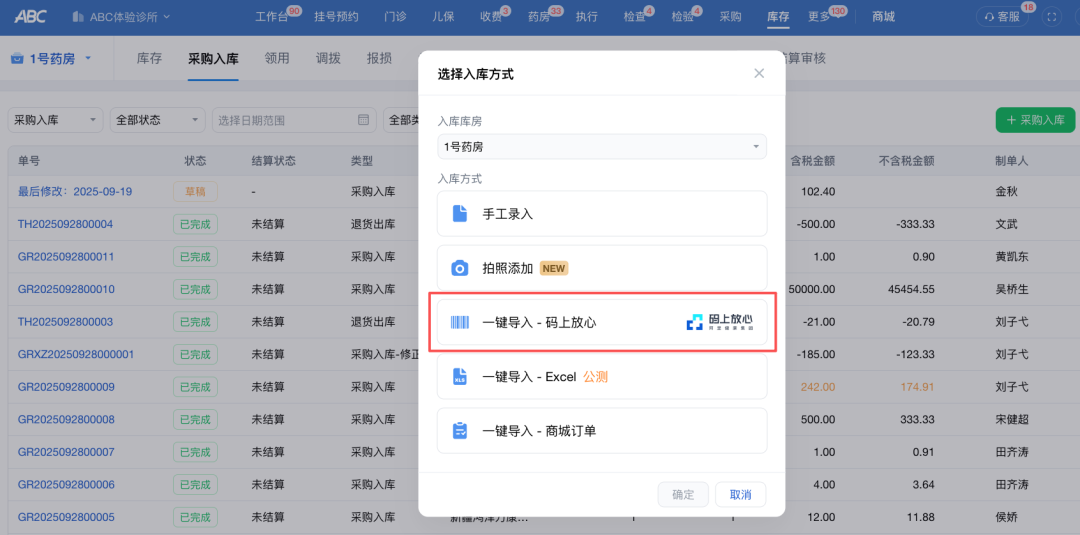Open order GR2025092800009
The width and height of the screenshot is (1080, 535).
66,387
